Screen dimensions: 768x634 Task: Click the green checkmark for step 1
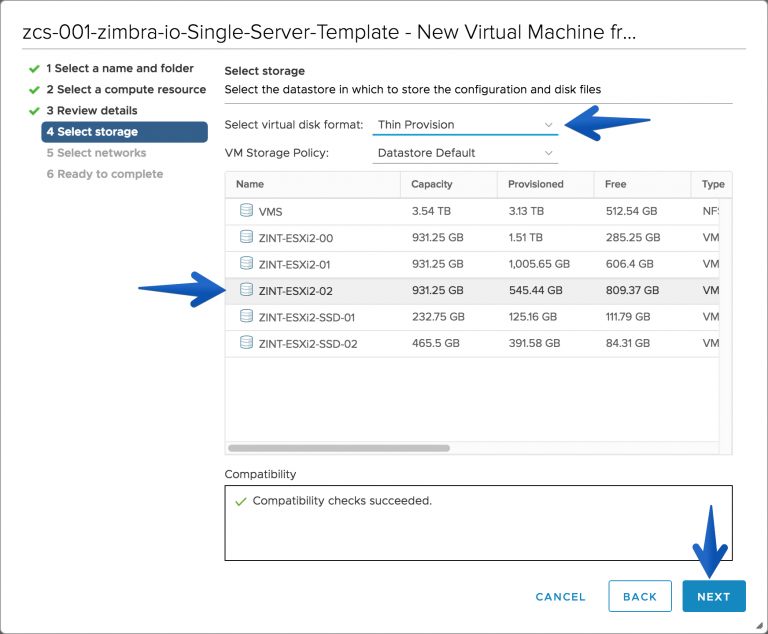click(34, 69)
